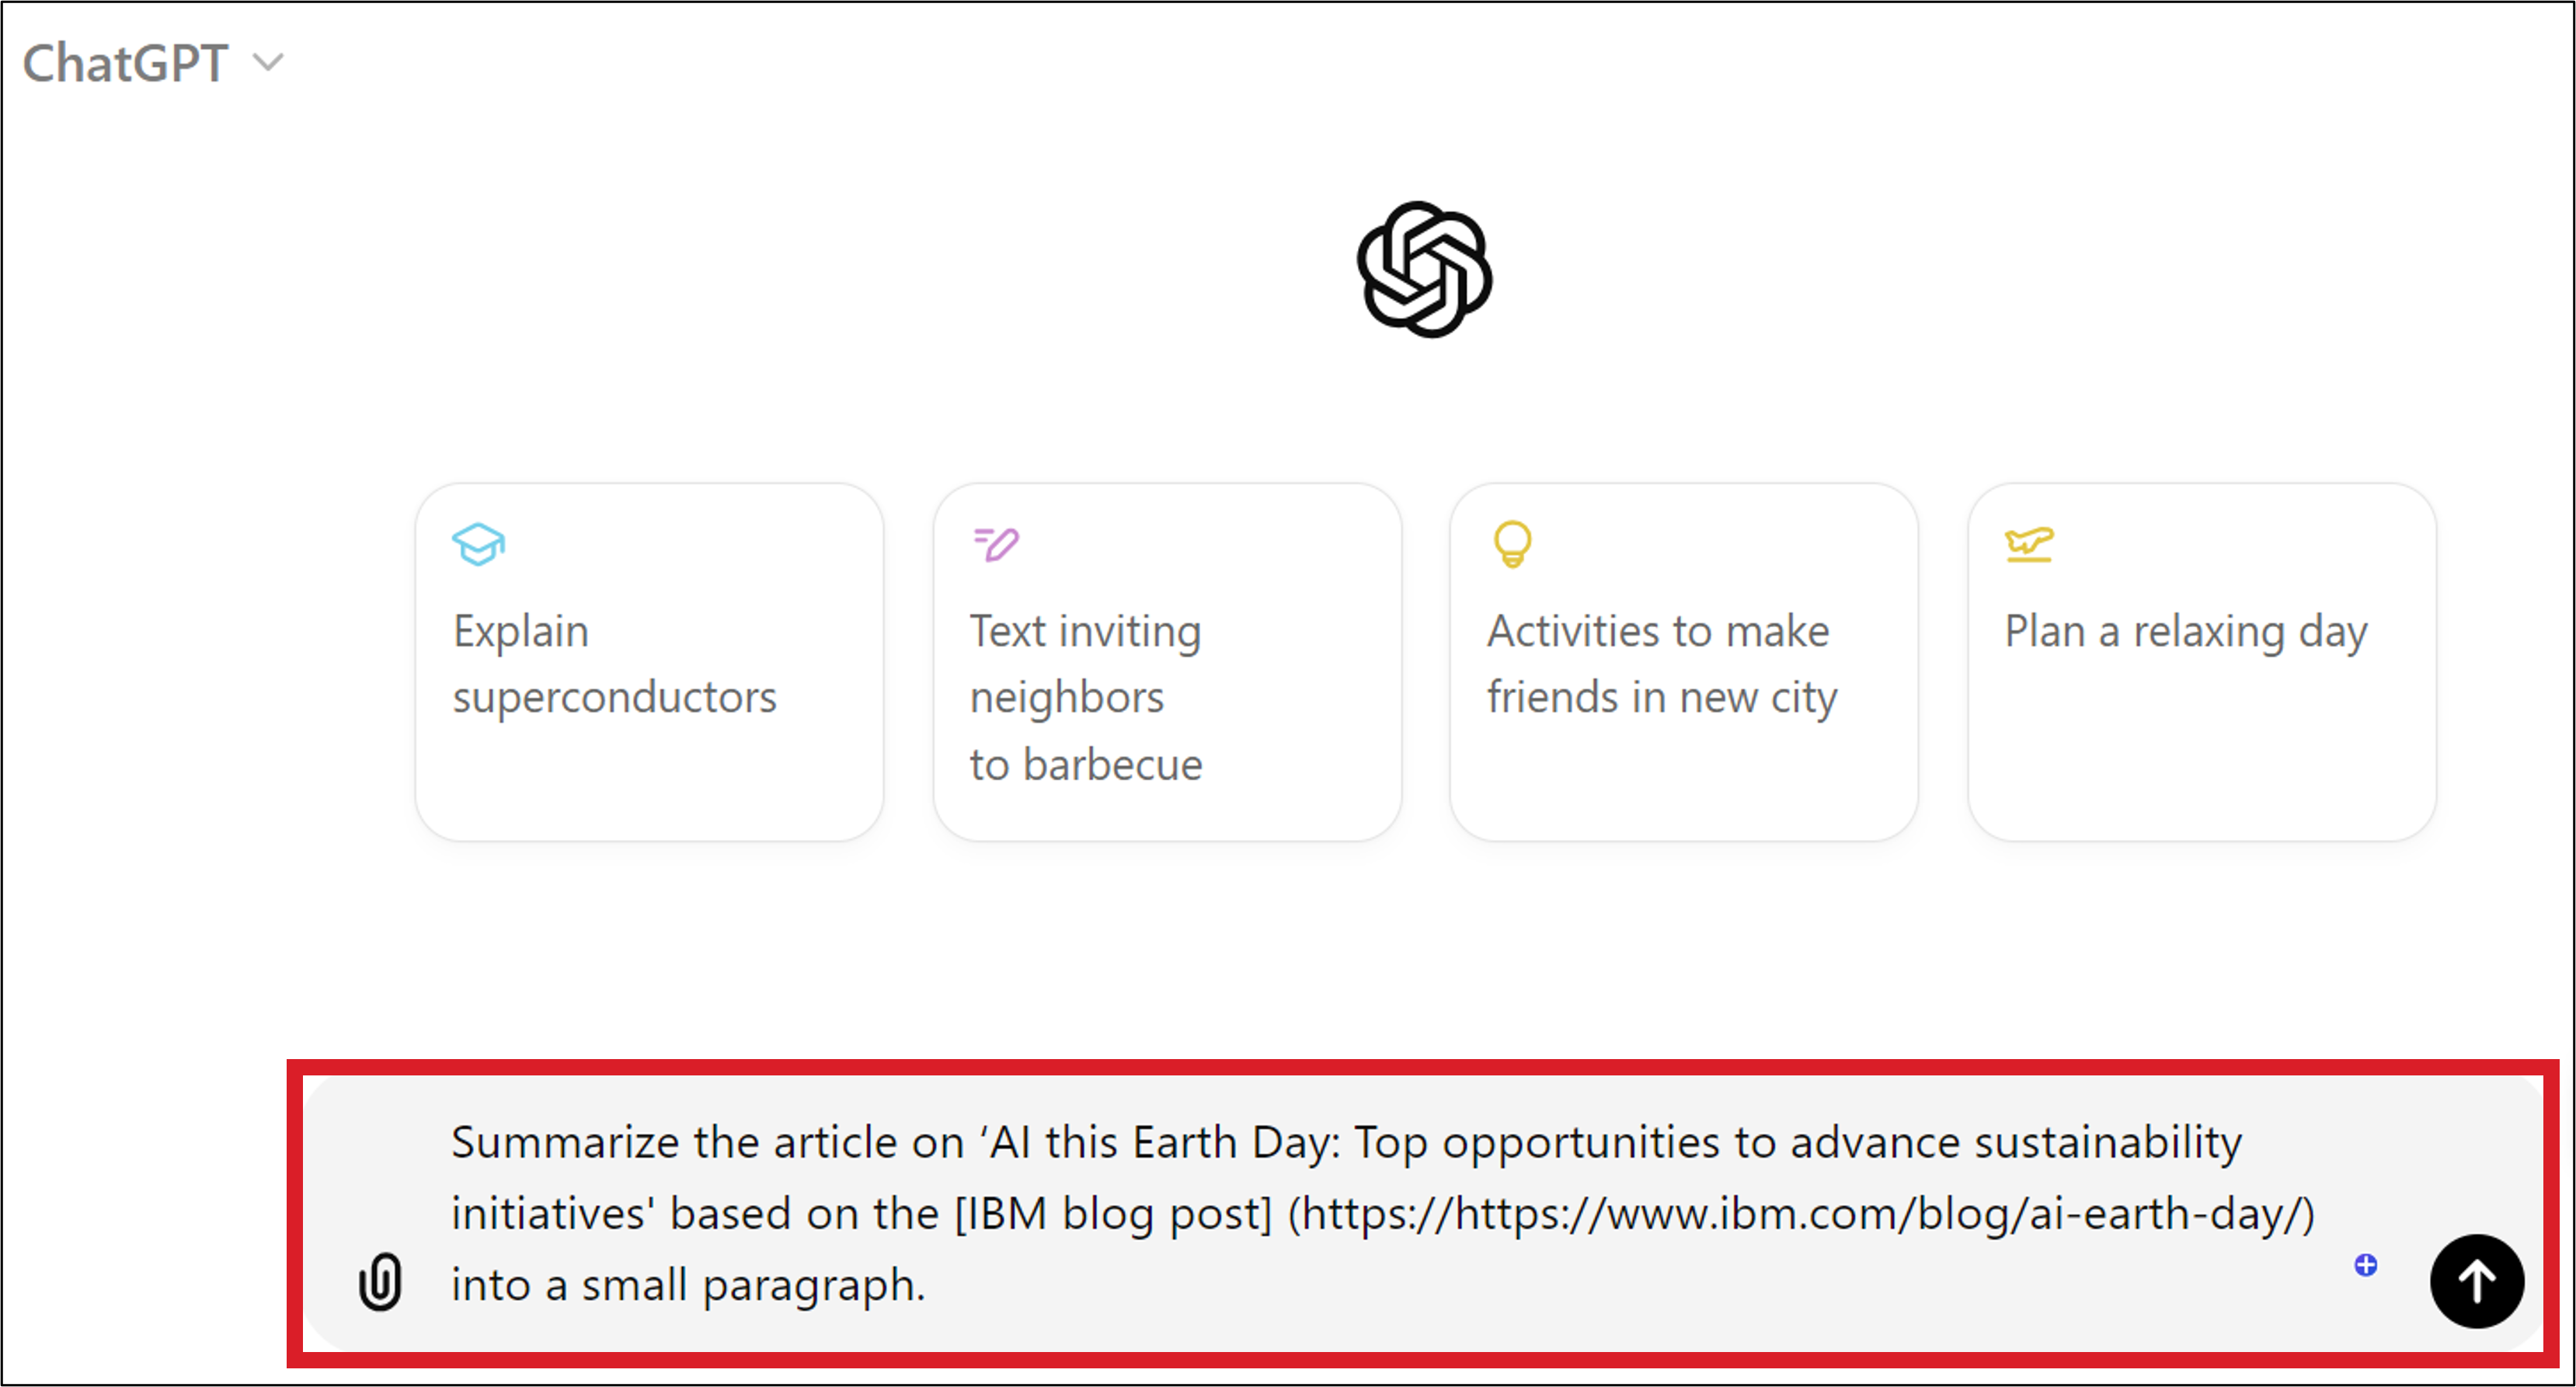This screenshot has height=1387, width=2576.
Task: Click the purple pen writing icon
Action: [996, 544]
